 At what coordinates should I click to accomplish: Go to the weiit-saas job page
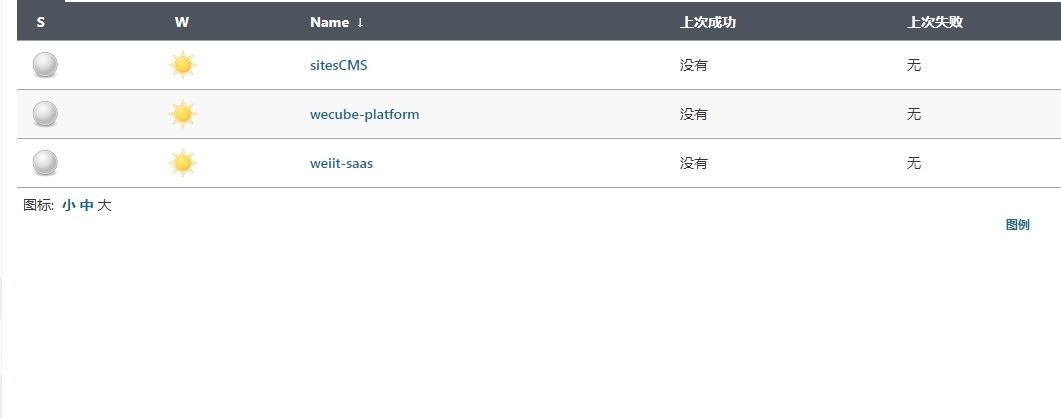point(341,164)
